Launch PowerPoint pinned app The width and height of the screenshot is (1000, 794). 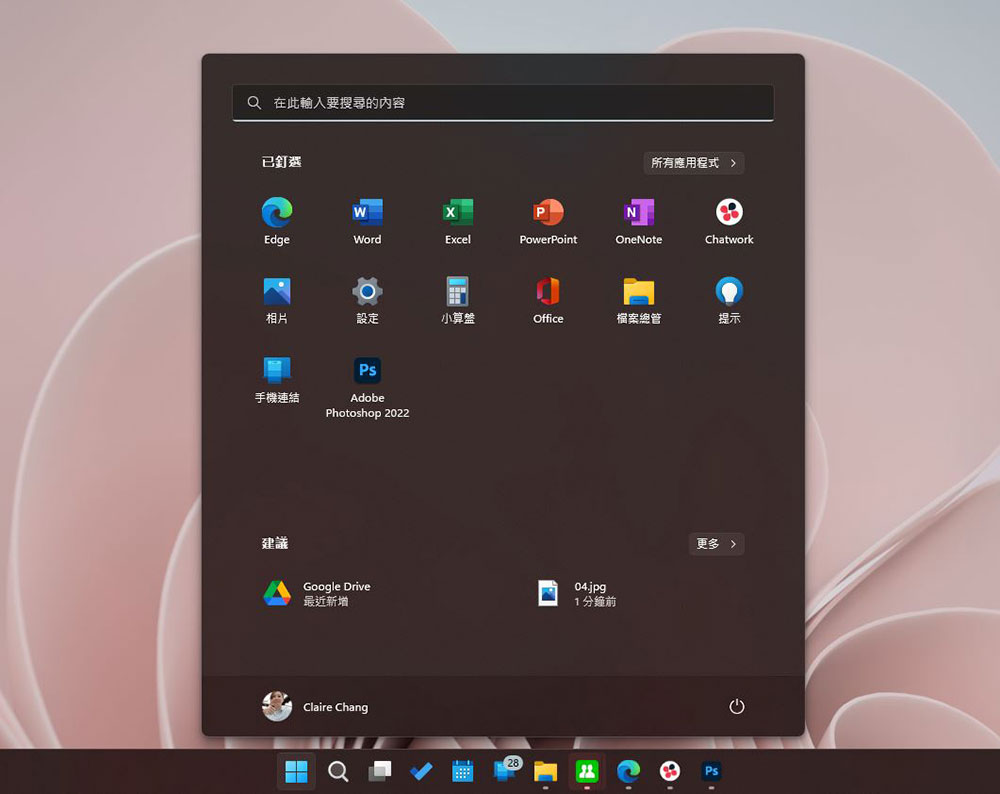click(548, 221)
